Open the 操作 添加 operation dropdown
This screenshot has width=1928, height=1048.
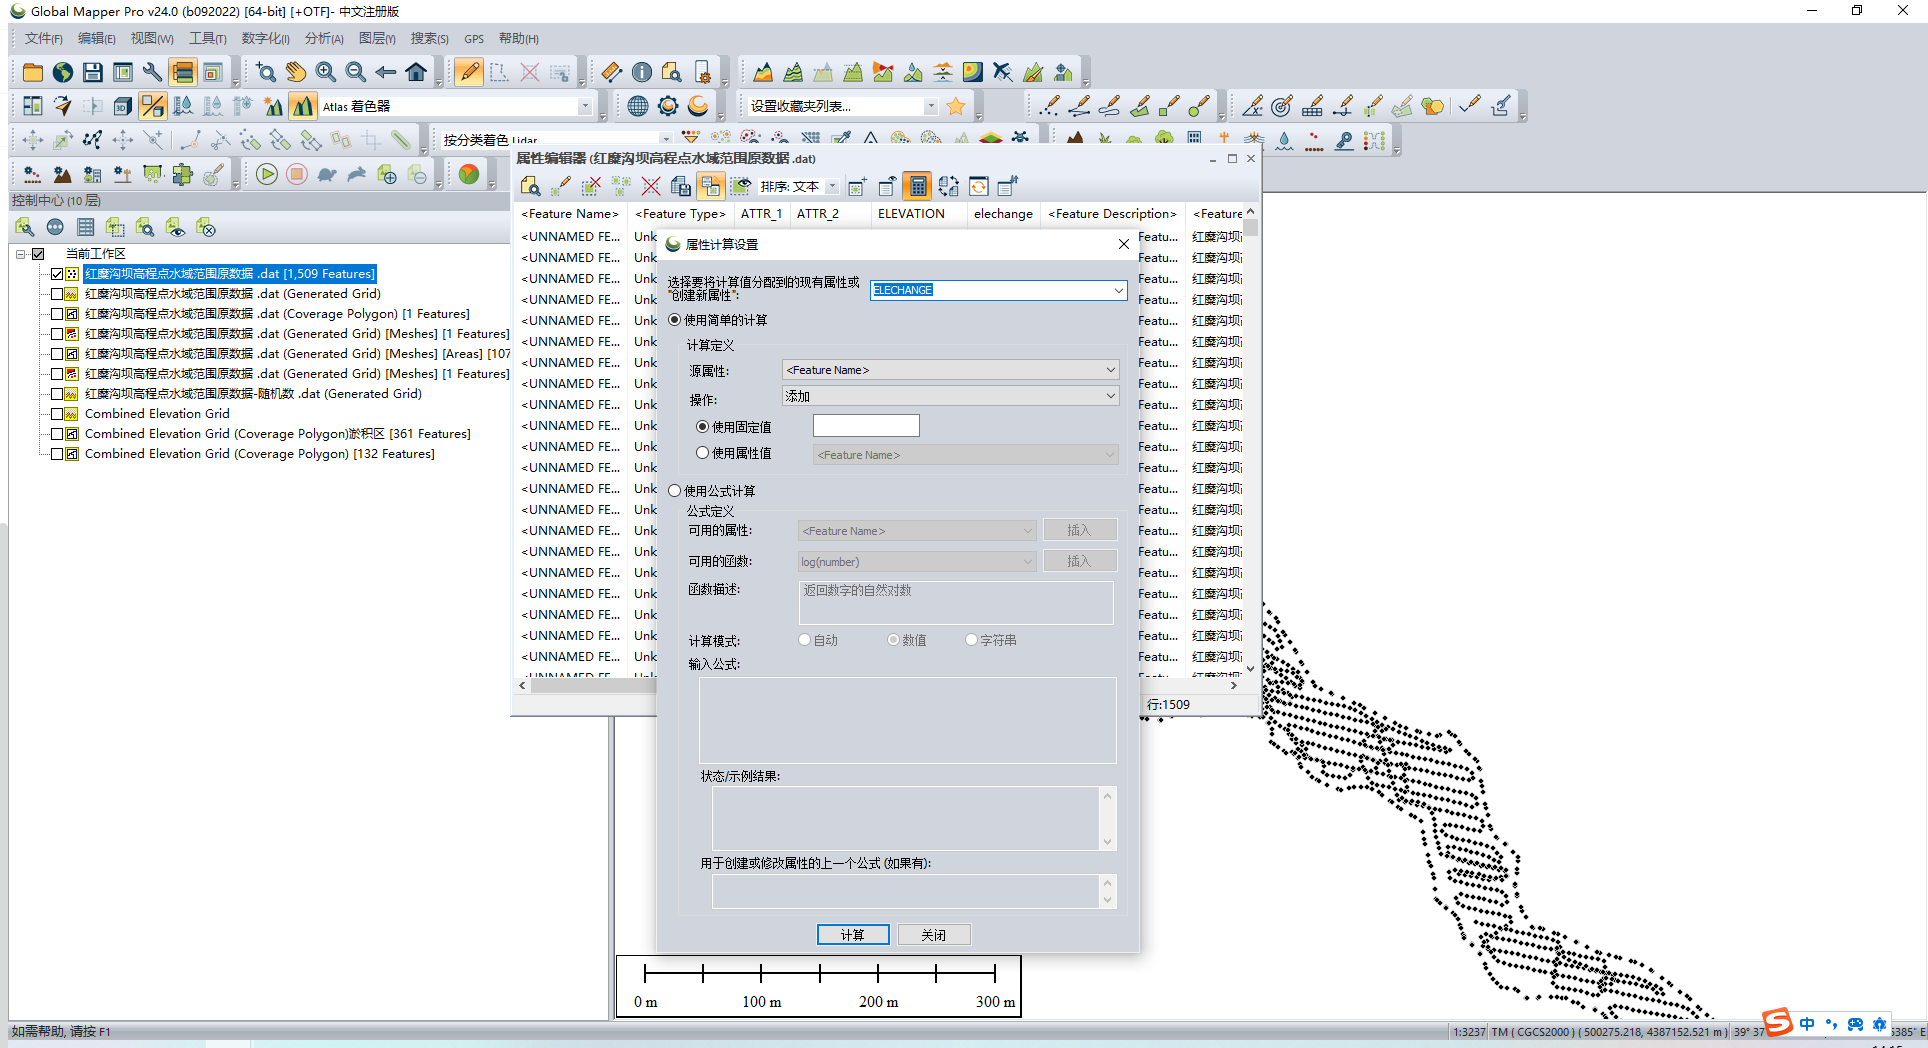pos(950,396)
